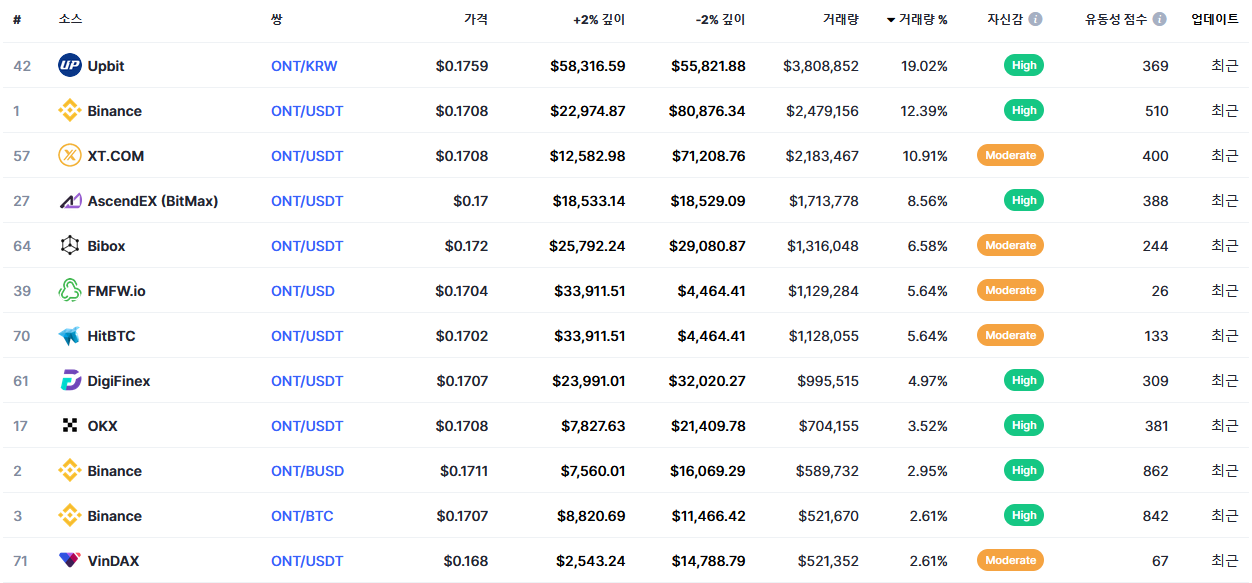Select +2% depth $2,543.24 in VinDAX row
Image resolution: width=1252 pixels, height=583 pixels.
(592, 561)
